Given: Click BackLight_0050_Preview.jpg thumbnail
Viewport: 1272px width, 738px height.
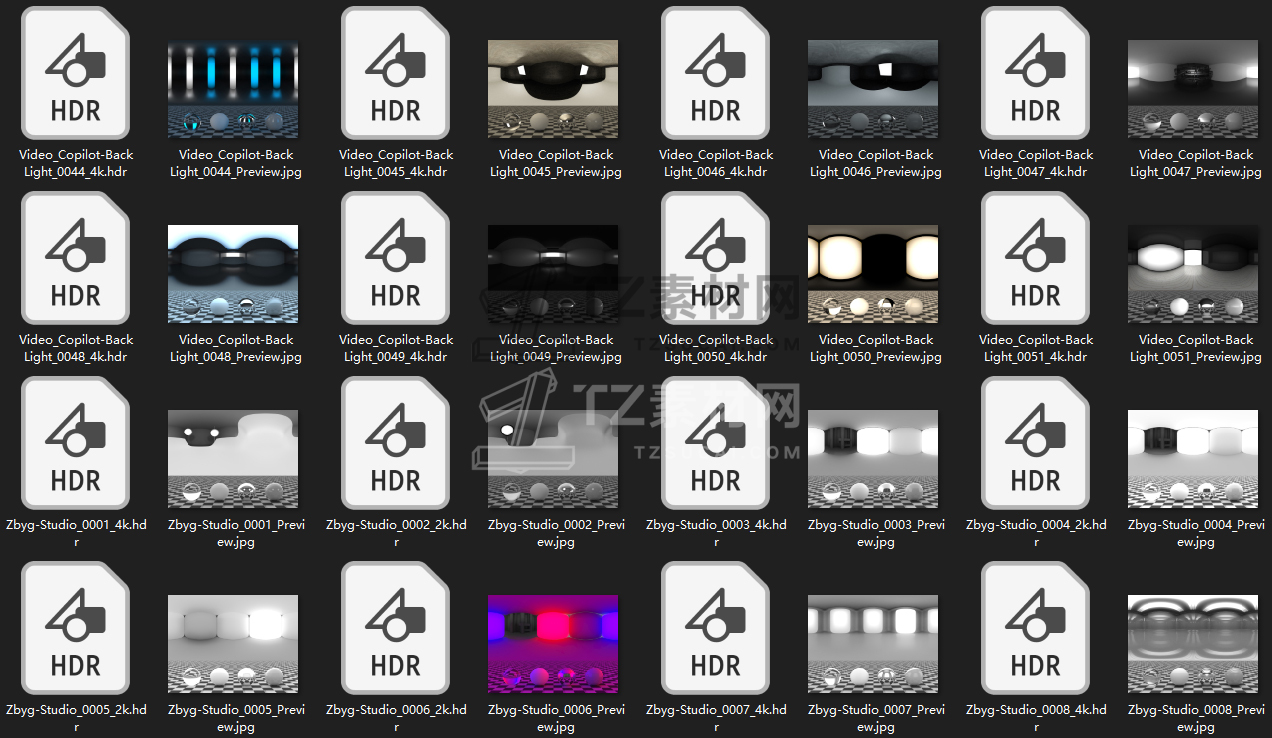Looking at the screenshot, I should point(873,274).
